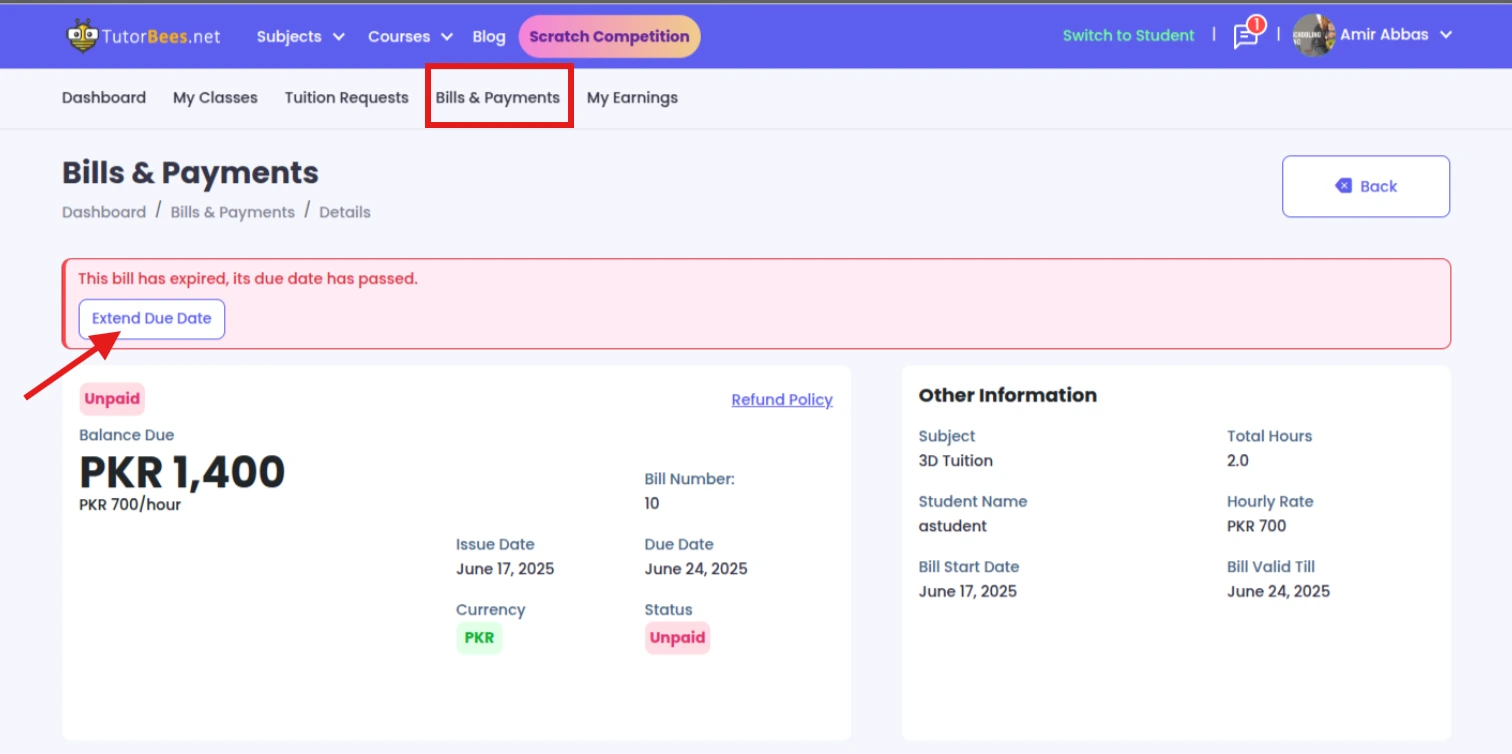Click the TutorBees.net site name text

161,37
